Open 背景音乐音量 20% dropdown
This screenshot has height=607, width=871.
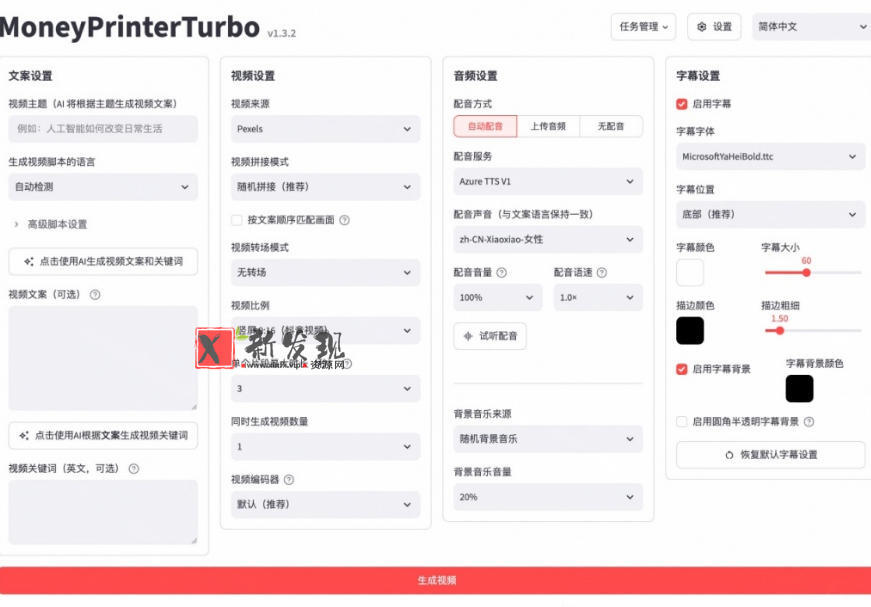pyautogui.click(x=548, y=497)
